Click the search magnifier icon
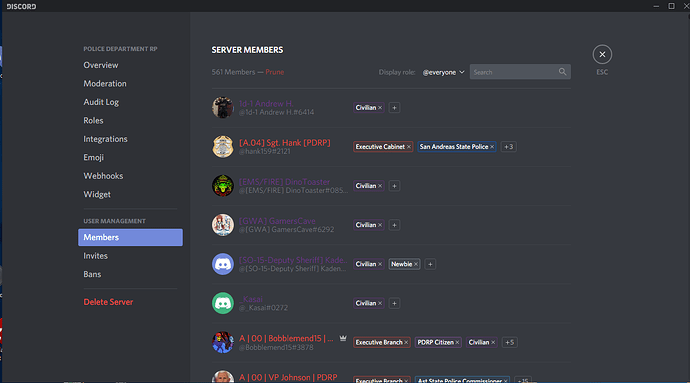This screenshot has height=383, width=690. tap(562, 72)
